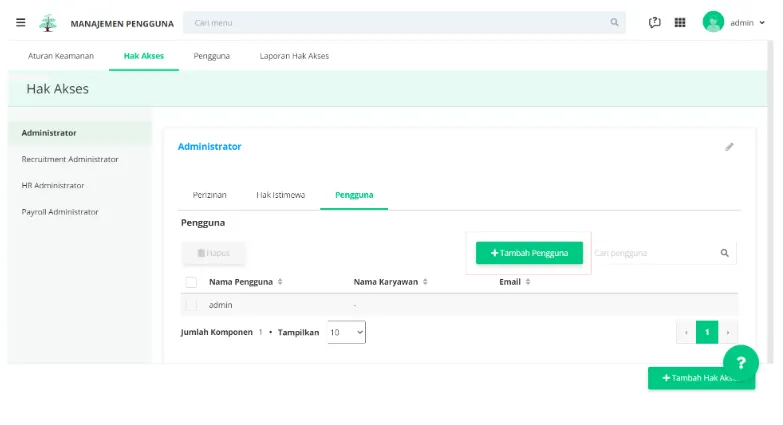783x425 pixels.
Task: Check the admin row checkbox
Action: (191, 305)
